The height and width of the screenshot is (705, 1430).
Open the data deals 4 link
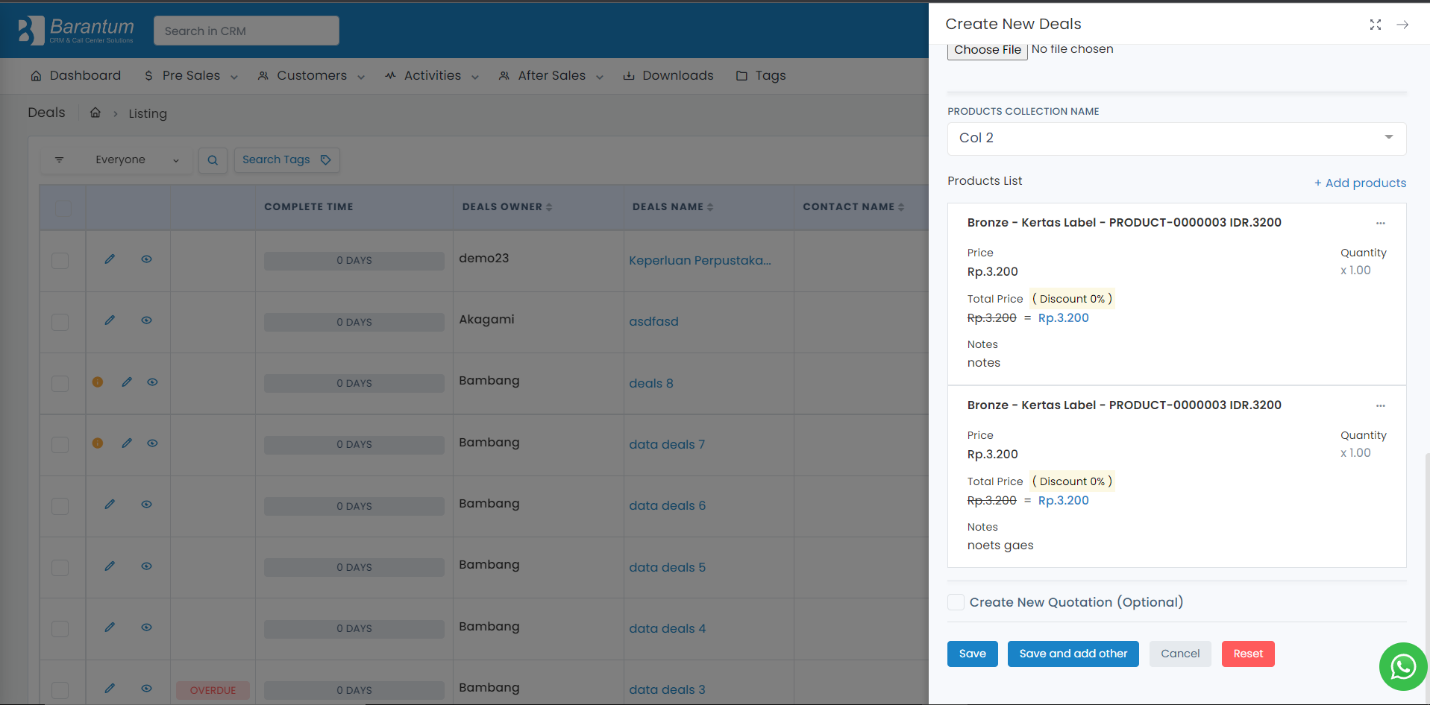(667, 629)
